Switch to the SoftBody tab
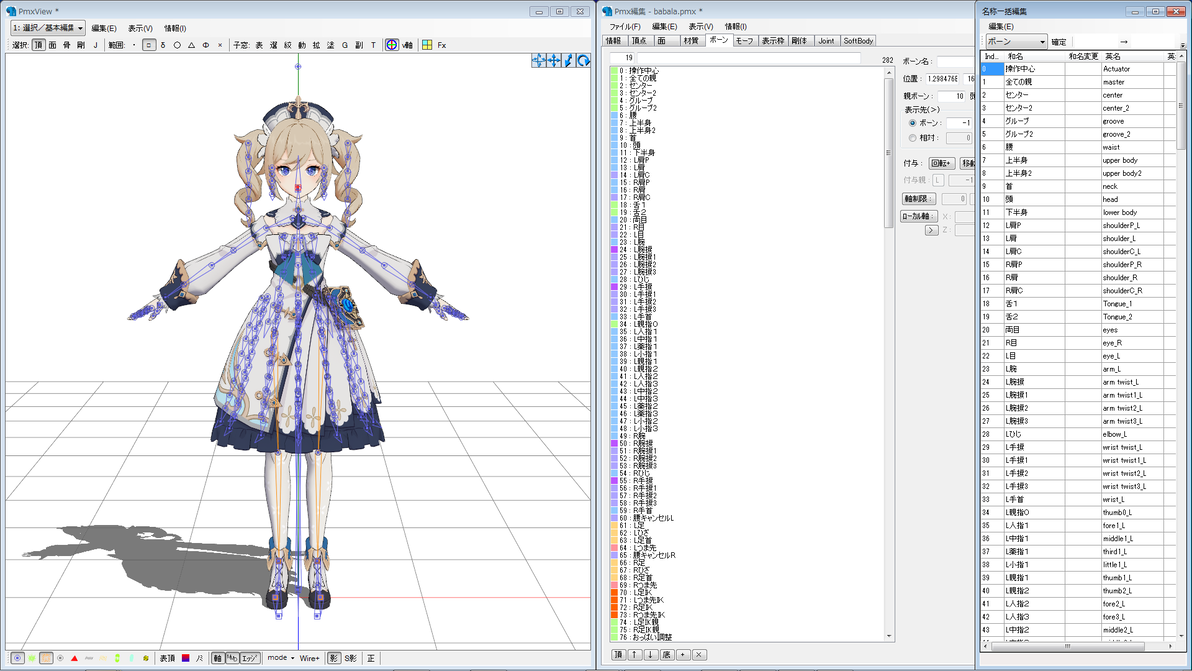The image size is (1192, 671). pyautogui.click(x=858, y=41)
